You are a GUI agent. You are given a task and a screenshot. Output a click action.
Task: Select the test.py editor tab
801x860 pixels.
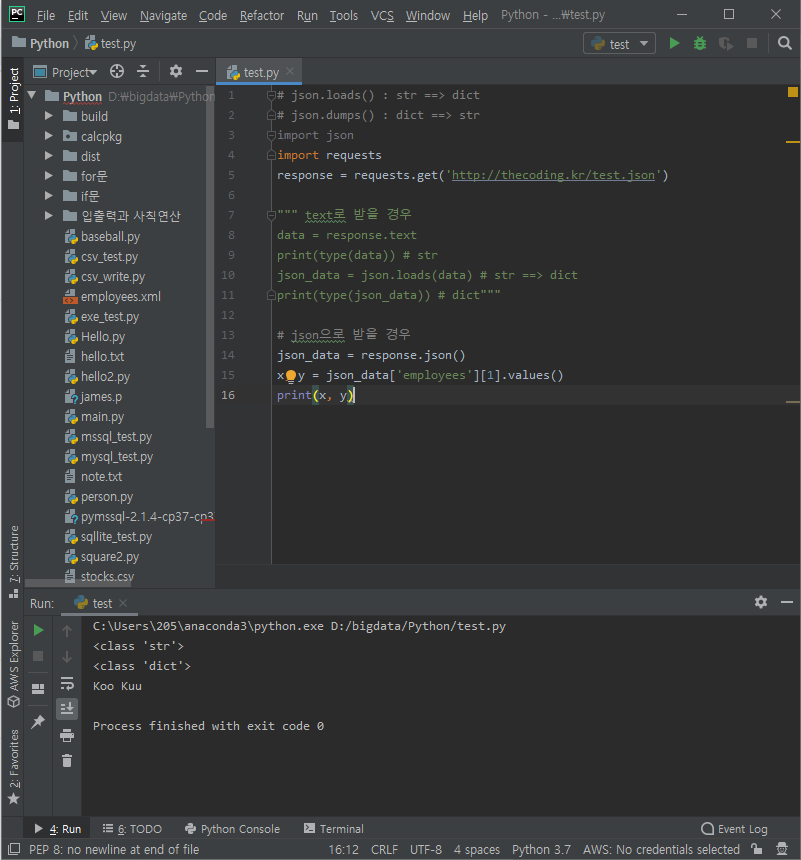[x=261, y=72]
